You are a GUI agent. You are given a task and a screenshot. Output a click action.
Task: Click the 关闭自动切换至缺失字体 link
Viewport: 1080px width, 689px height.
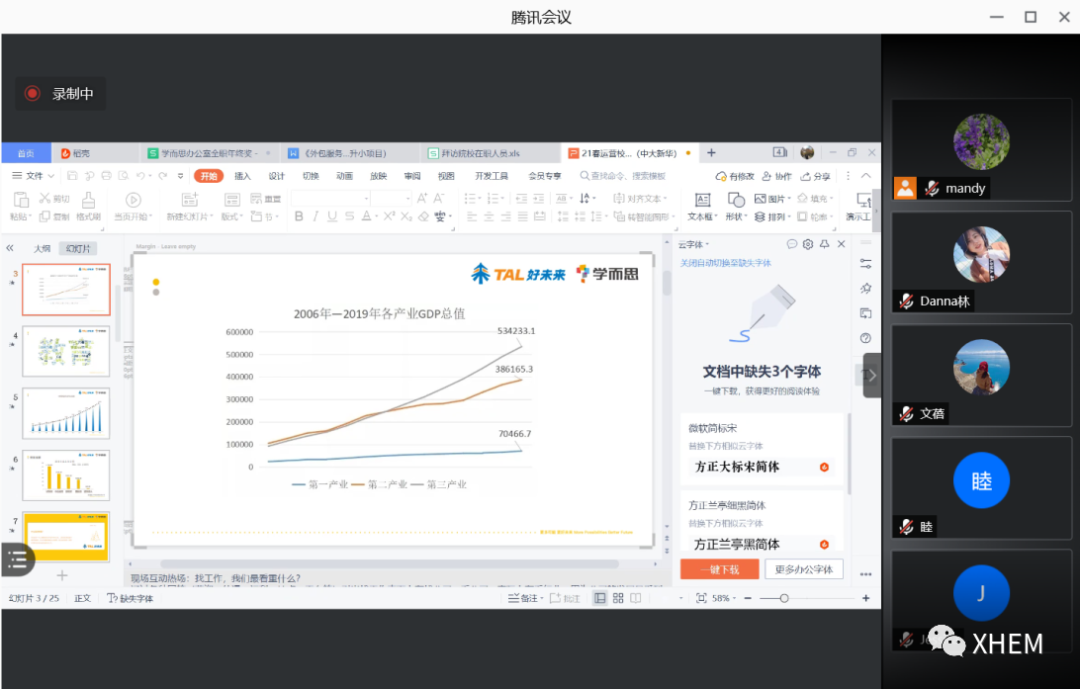(726, 263)
